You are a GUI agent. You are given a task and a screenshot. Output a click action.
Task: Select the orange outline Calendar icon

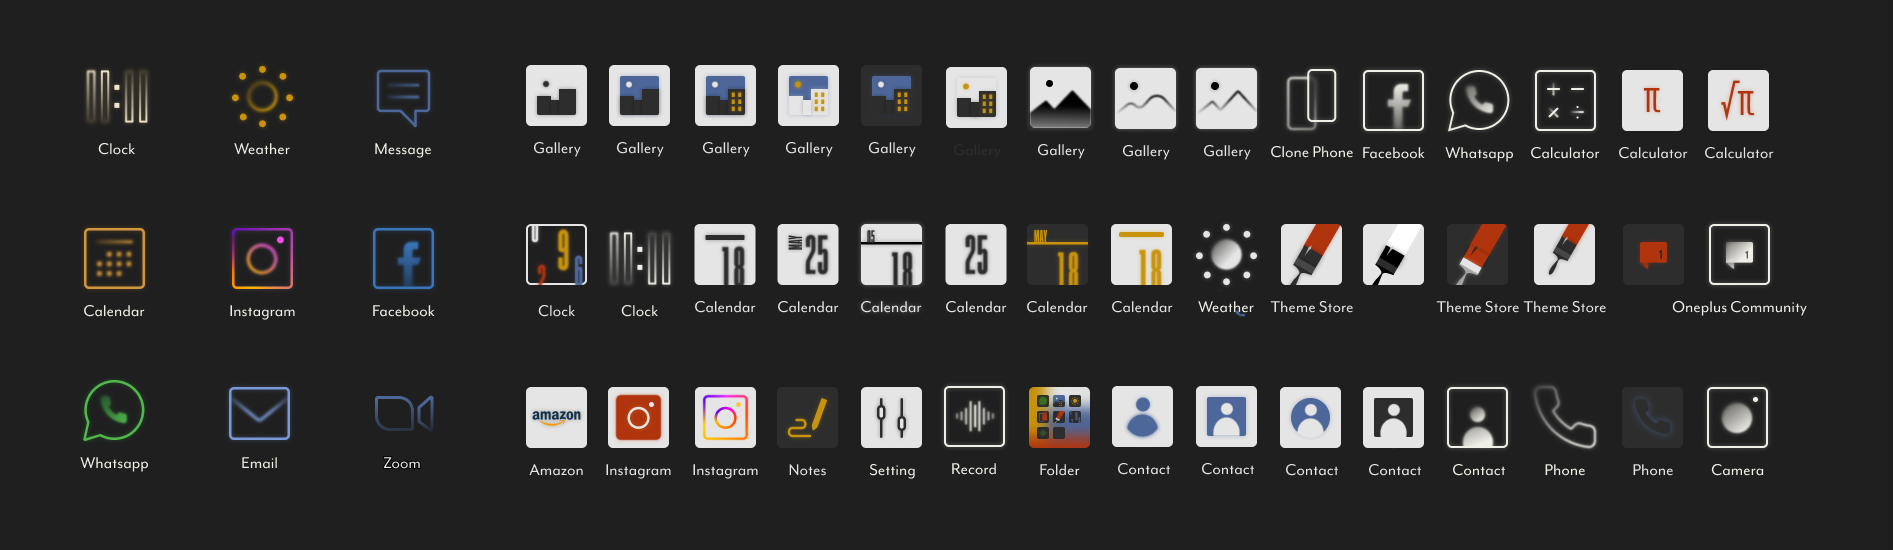(x=114, y=258)
